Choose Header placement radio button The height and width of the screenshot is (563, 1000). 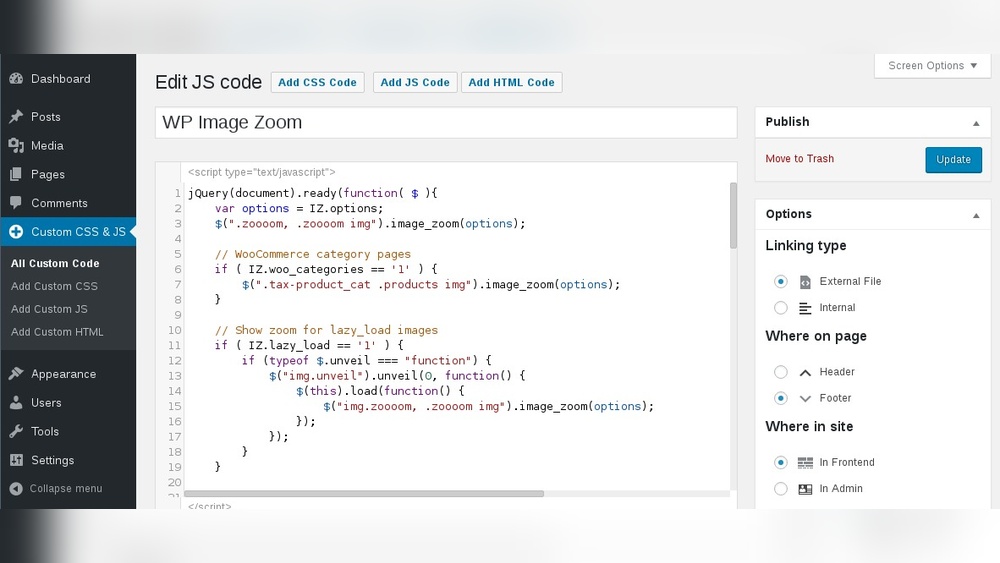point(781,372)
